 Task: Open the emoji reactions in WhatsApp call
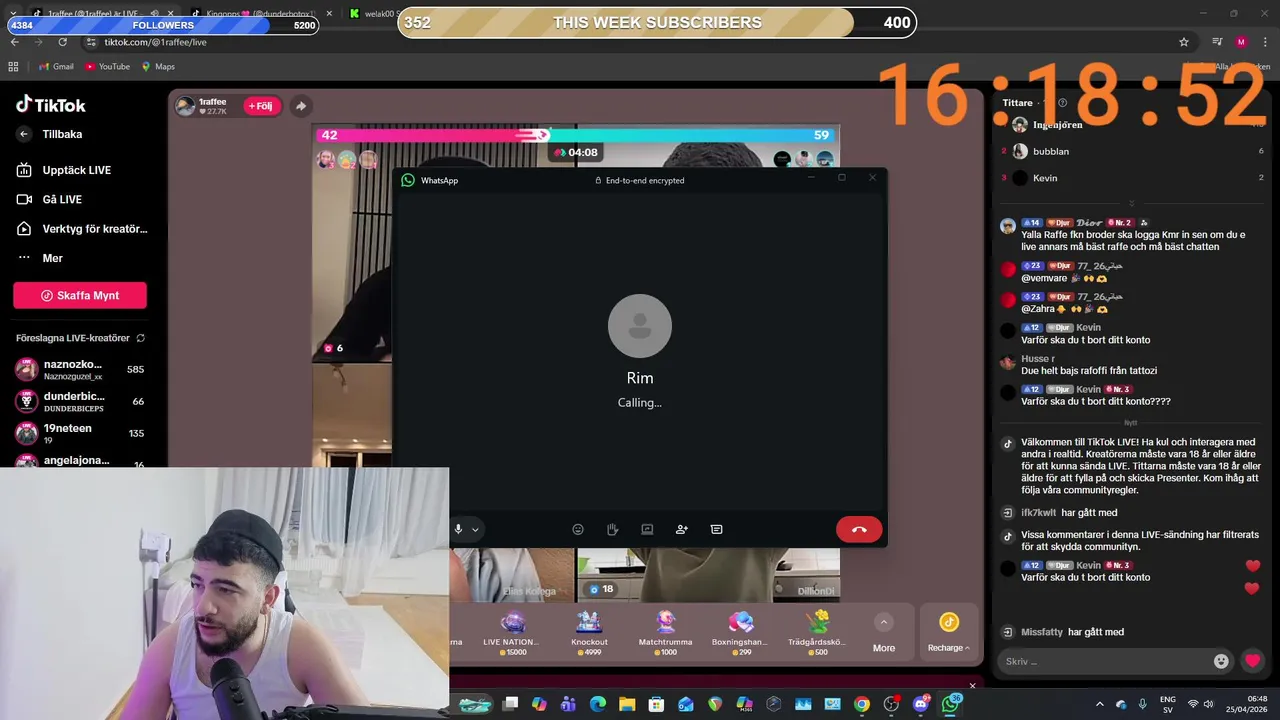pos(578,529)
